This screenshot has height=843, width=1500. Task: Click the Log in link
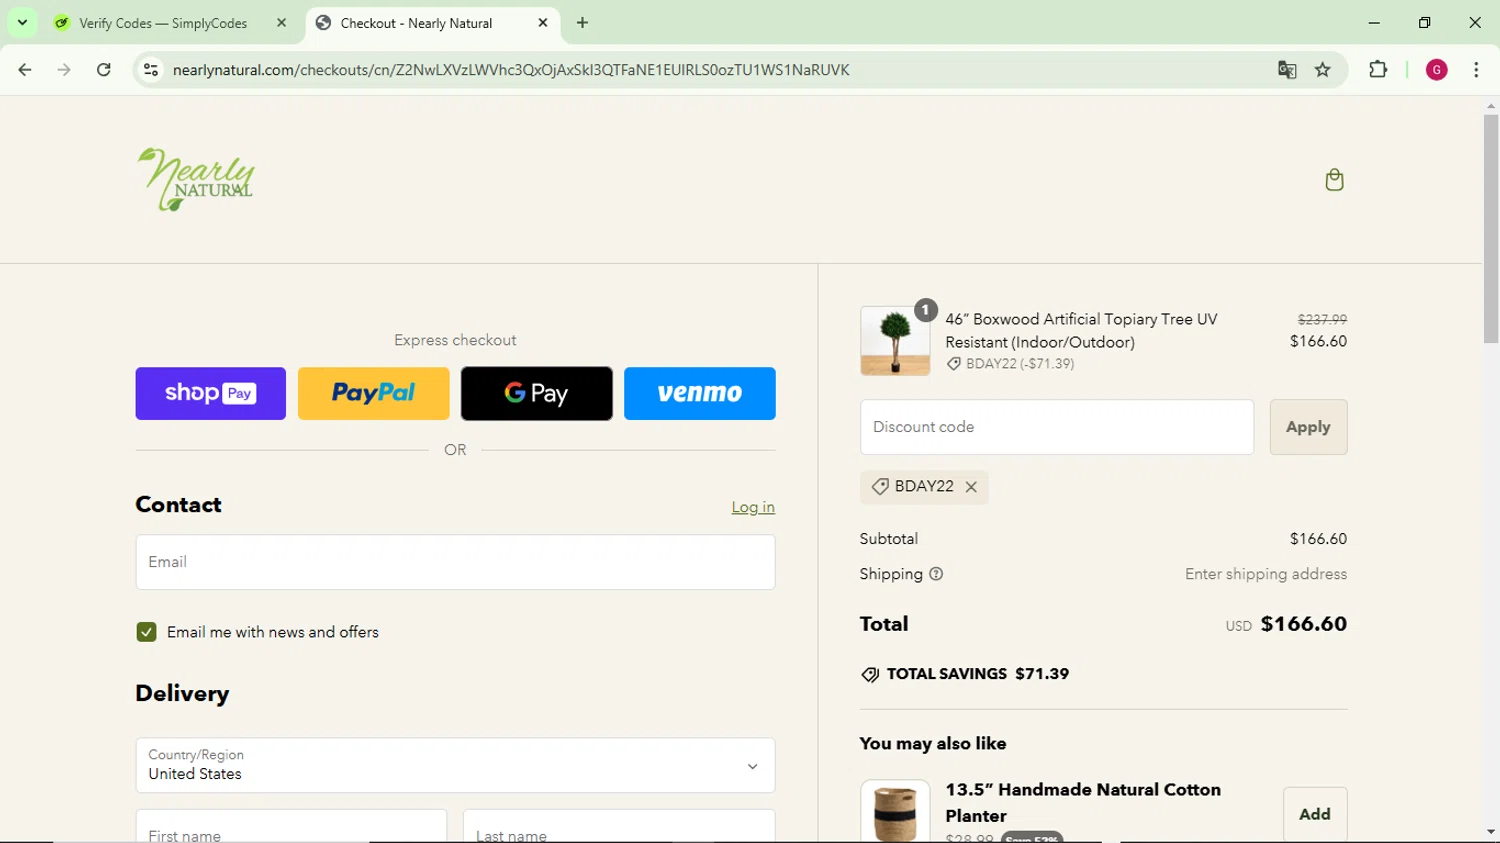pyautogui.click(x=753, y=507)
